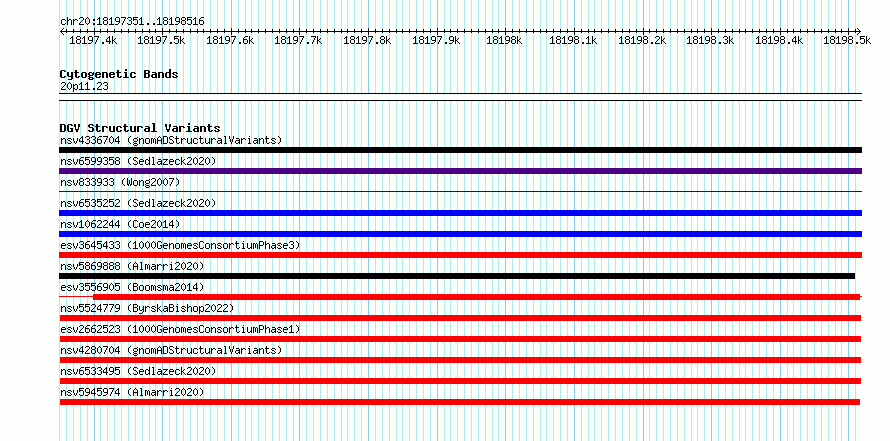Click the red esv3645433 variant bar
Screen dimensions: 890x441
(x=460, y=255)
